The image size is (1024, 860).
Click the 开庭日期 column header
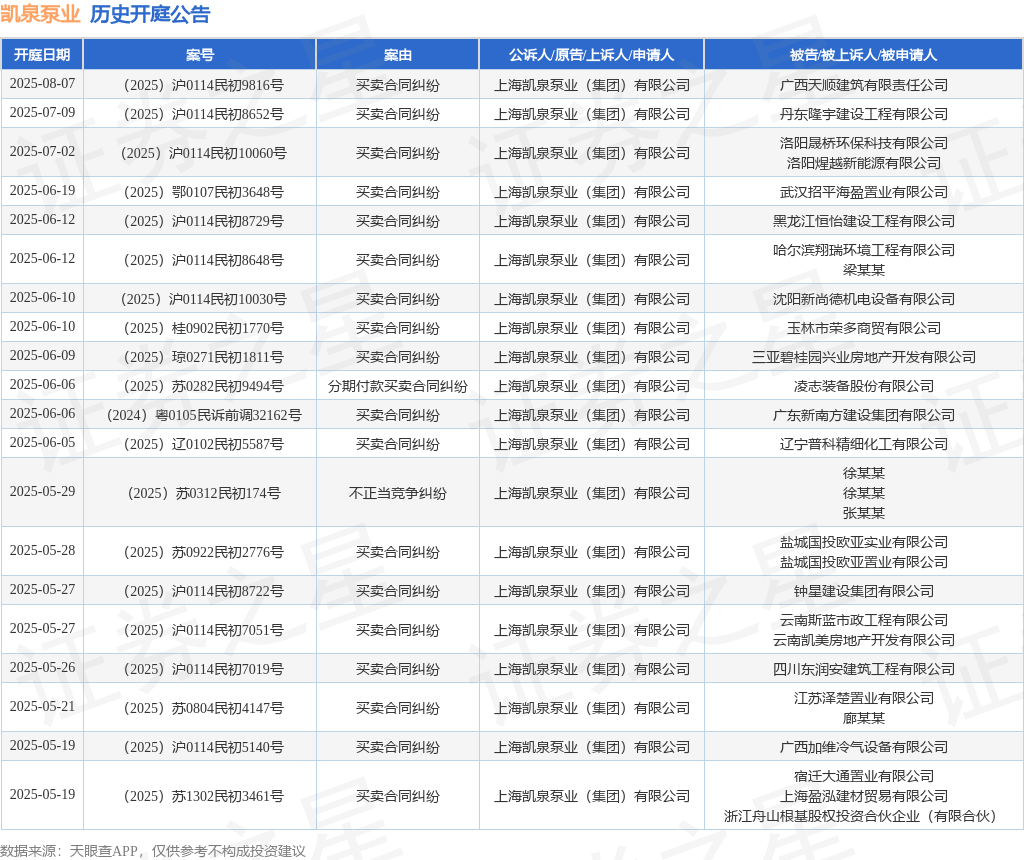(x=42, y=55)
